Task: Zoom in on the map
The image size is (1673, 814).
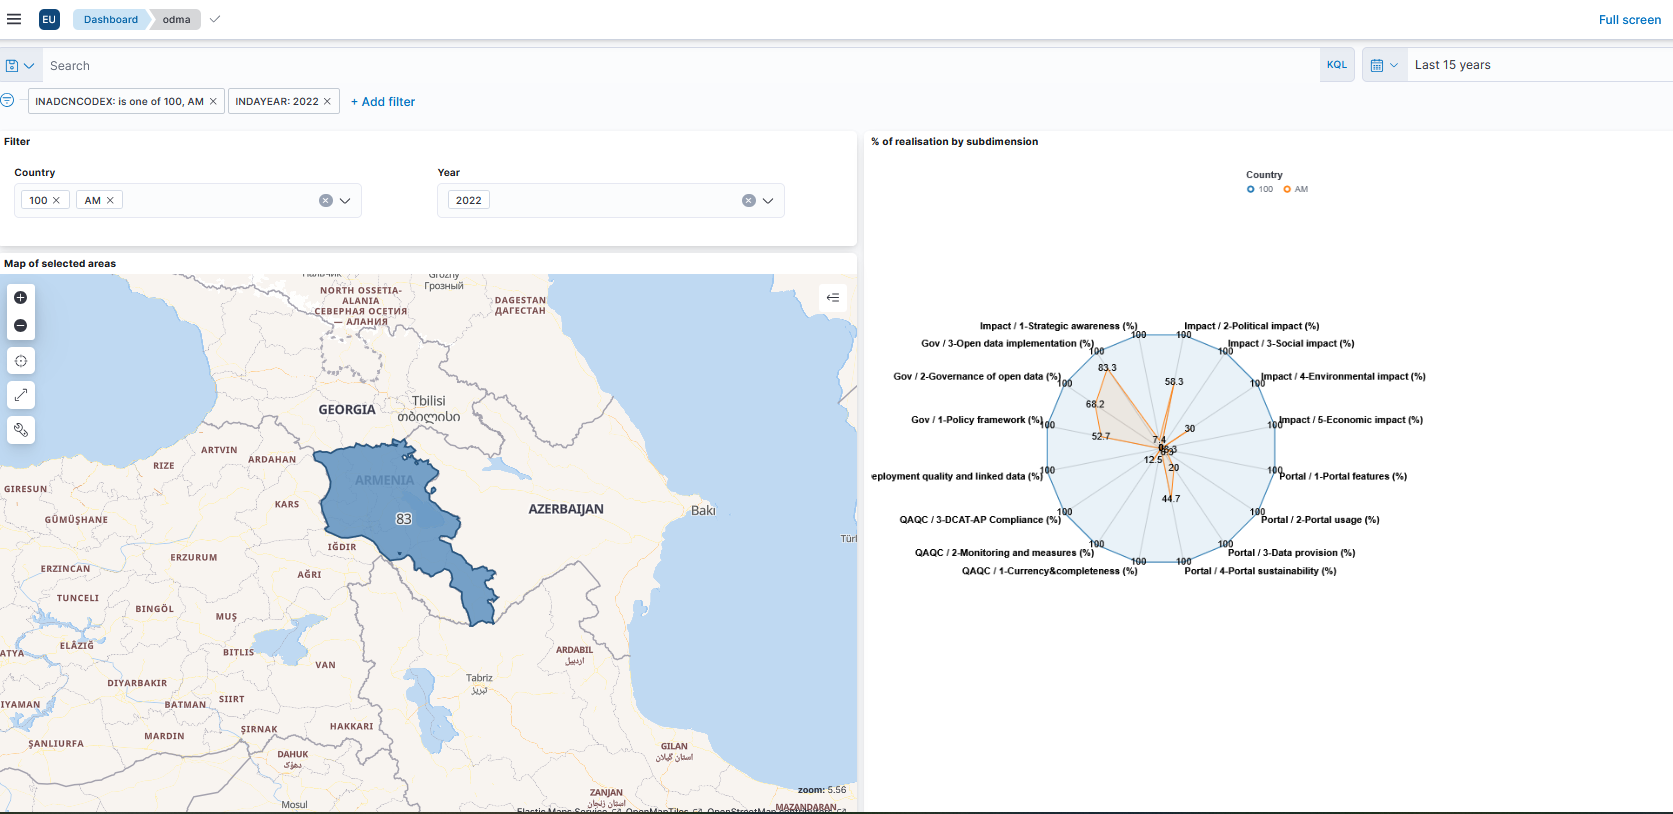Action: click(20, 298)
